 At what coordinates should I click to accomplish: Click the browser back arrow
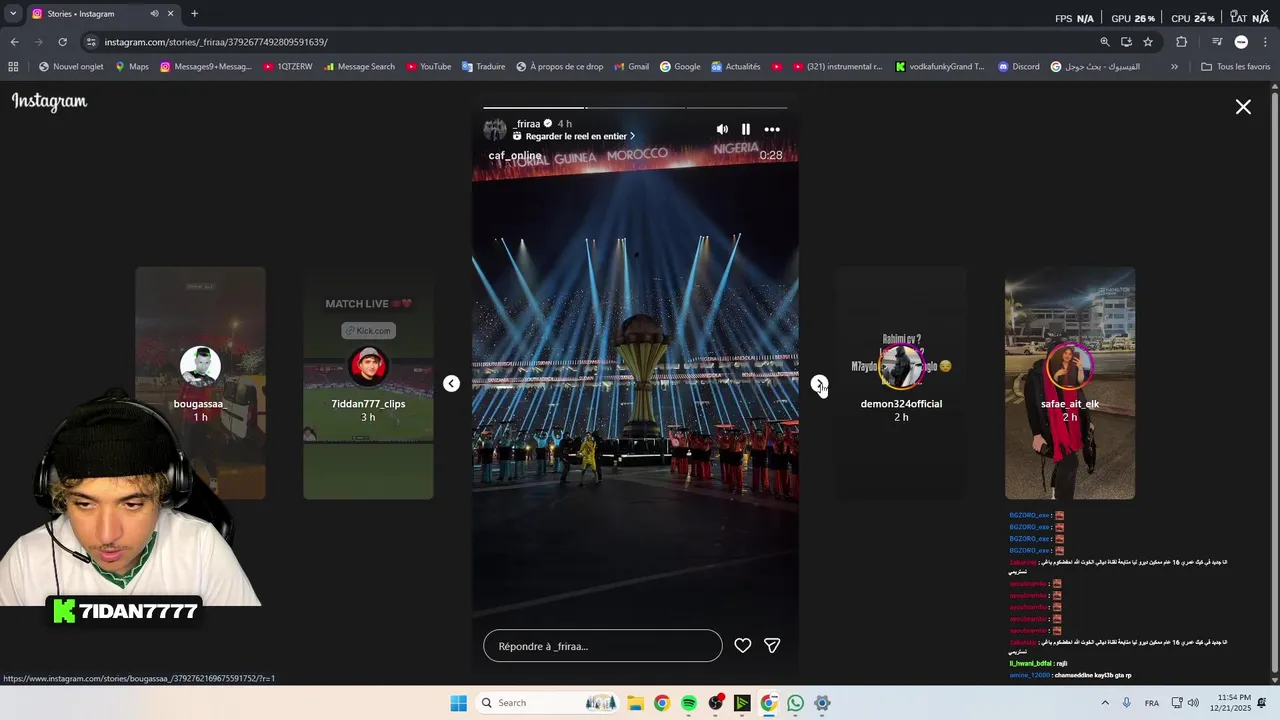14,42
